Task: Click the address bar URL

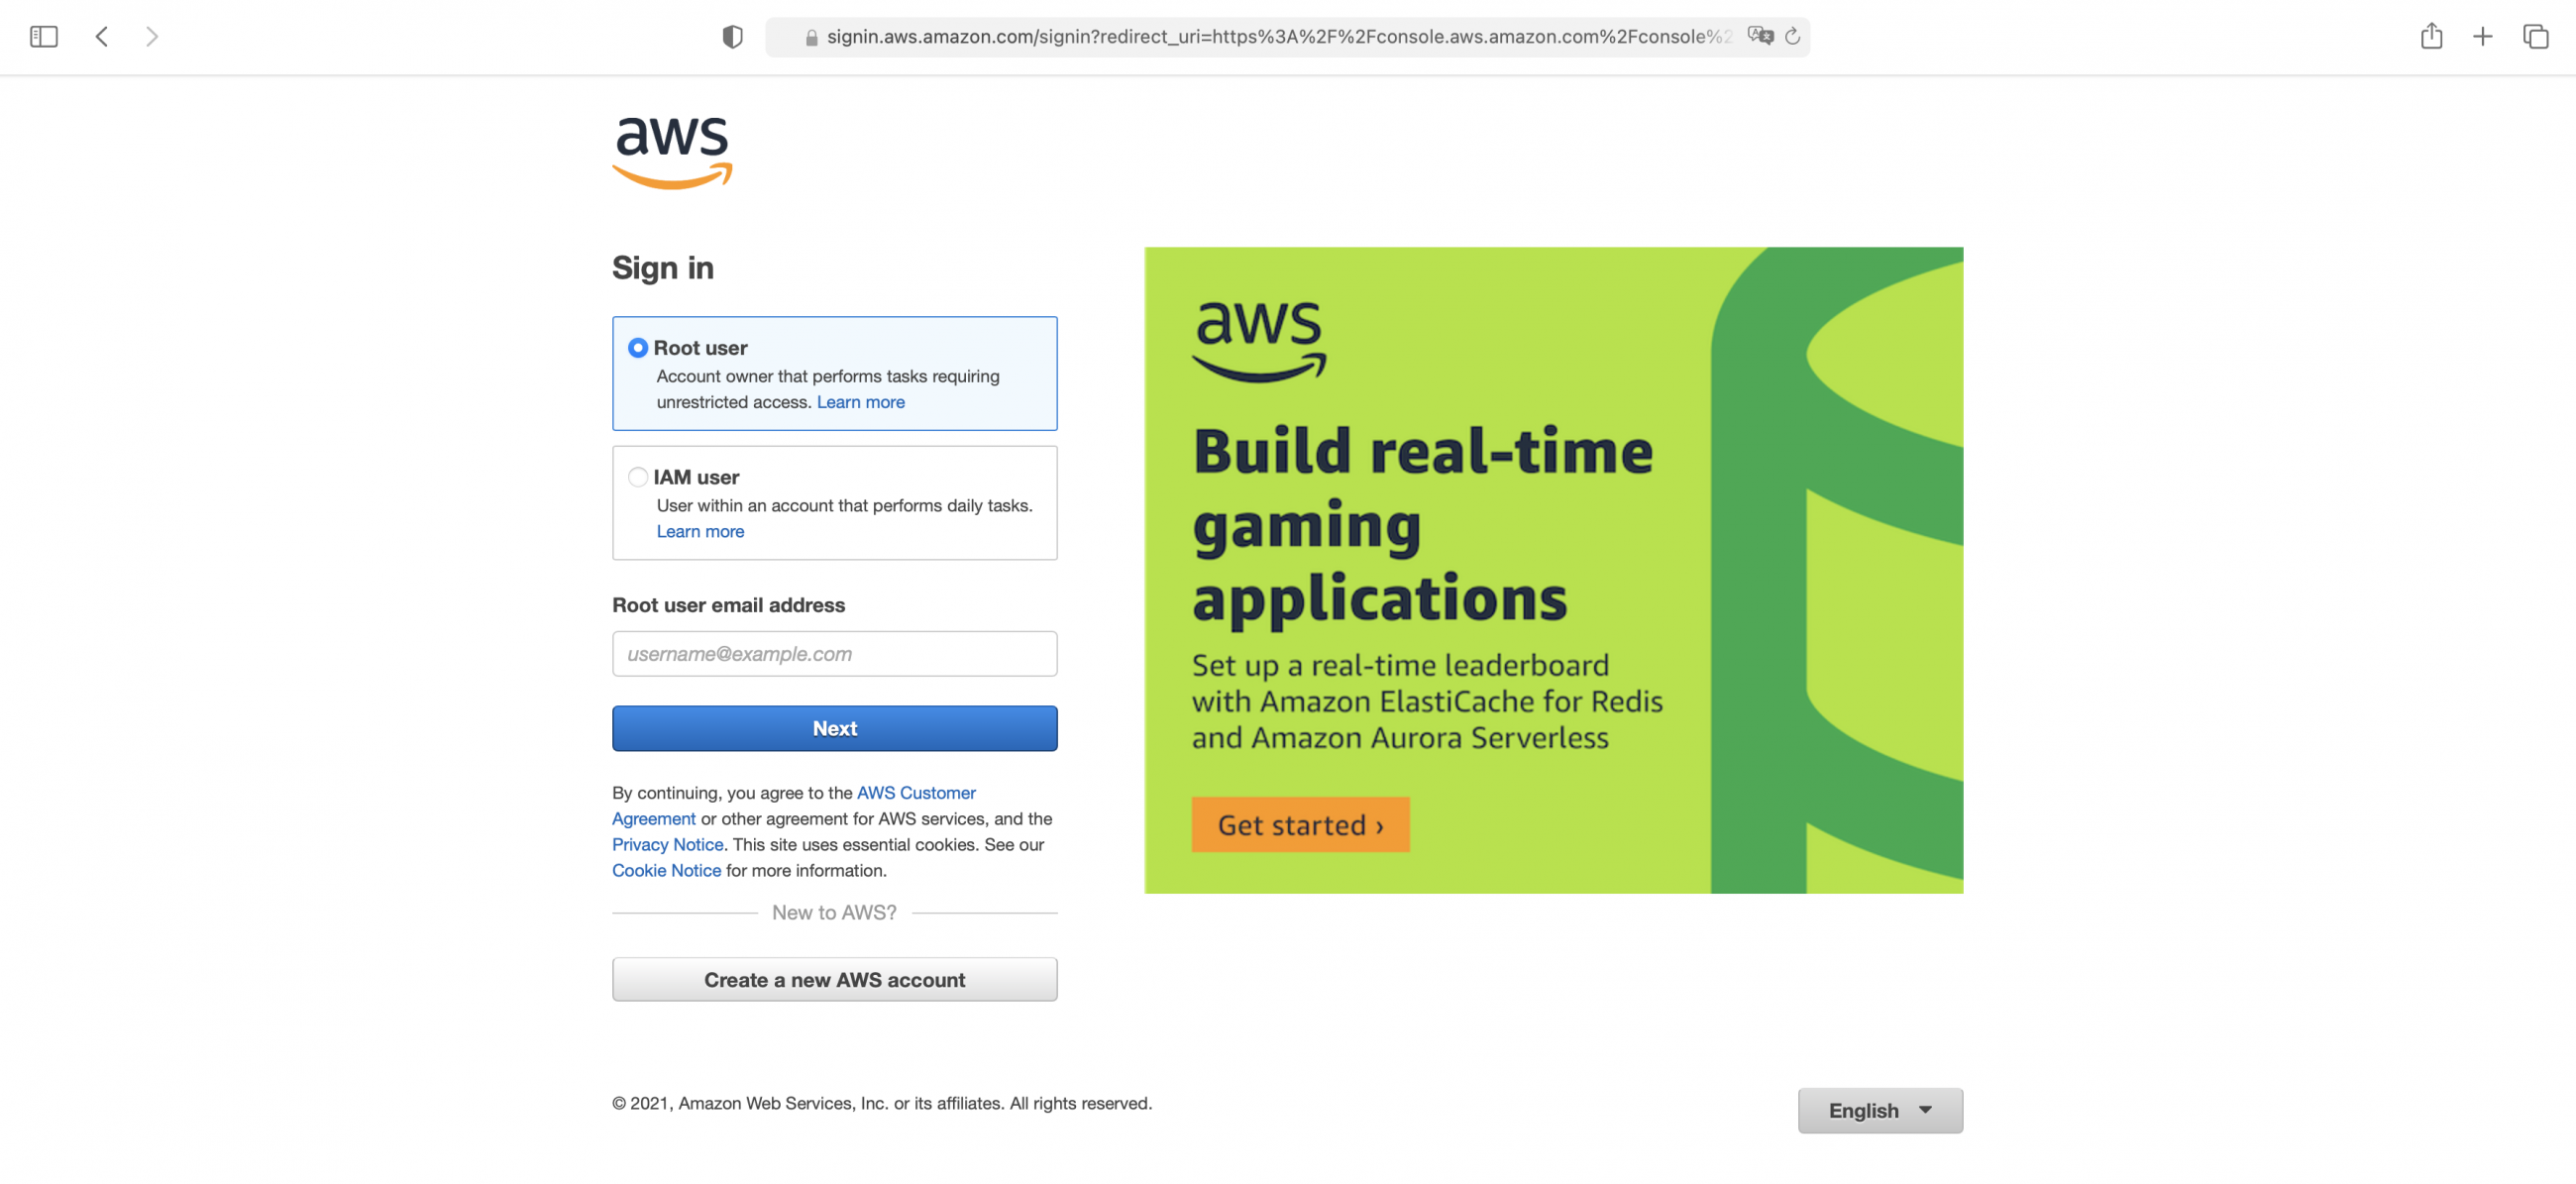Action: (x=1270, y=37)
